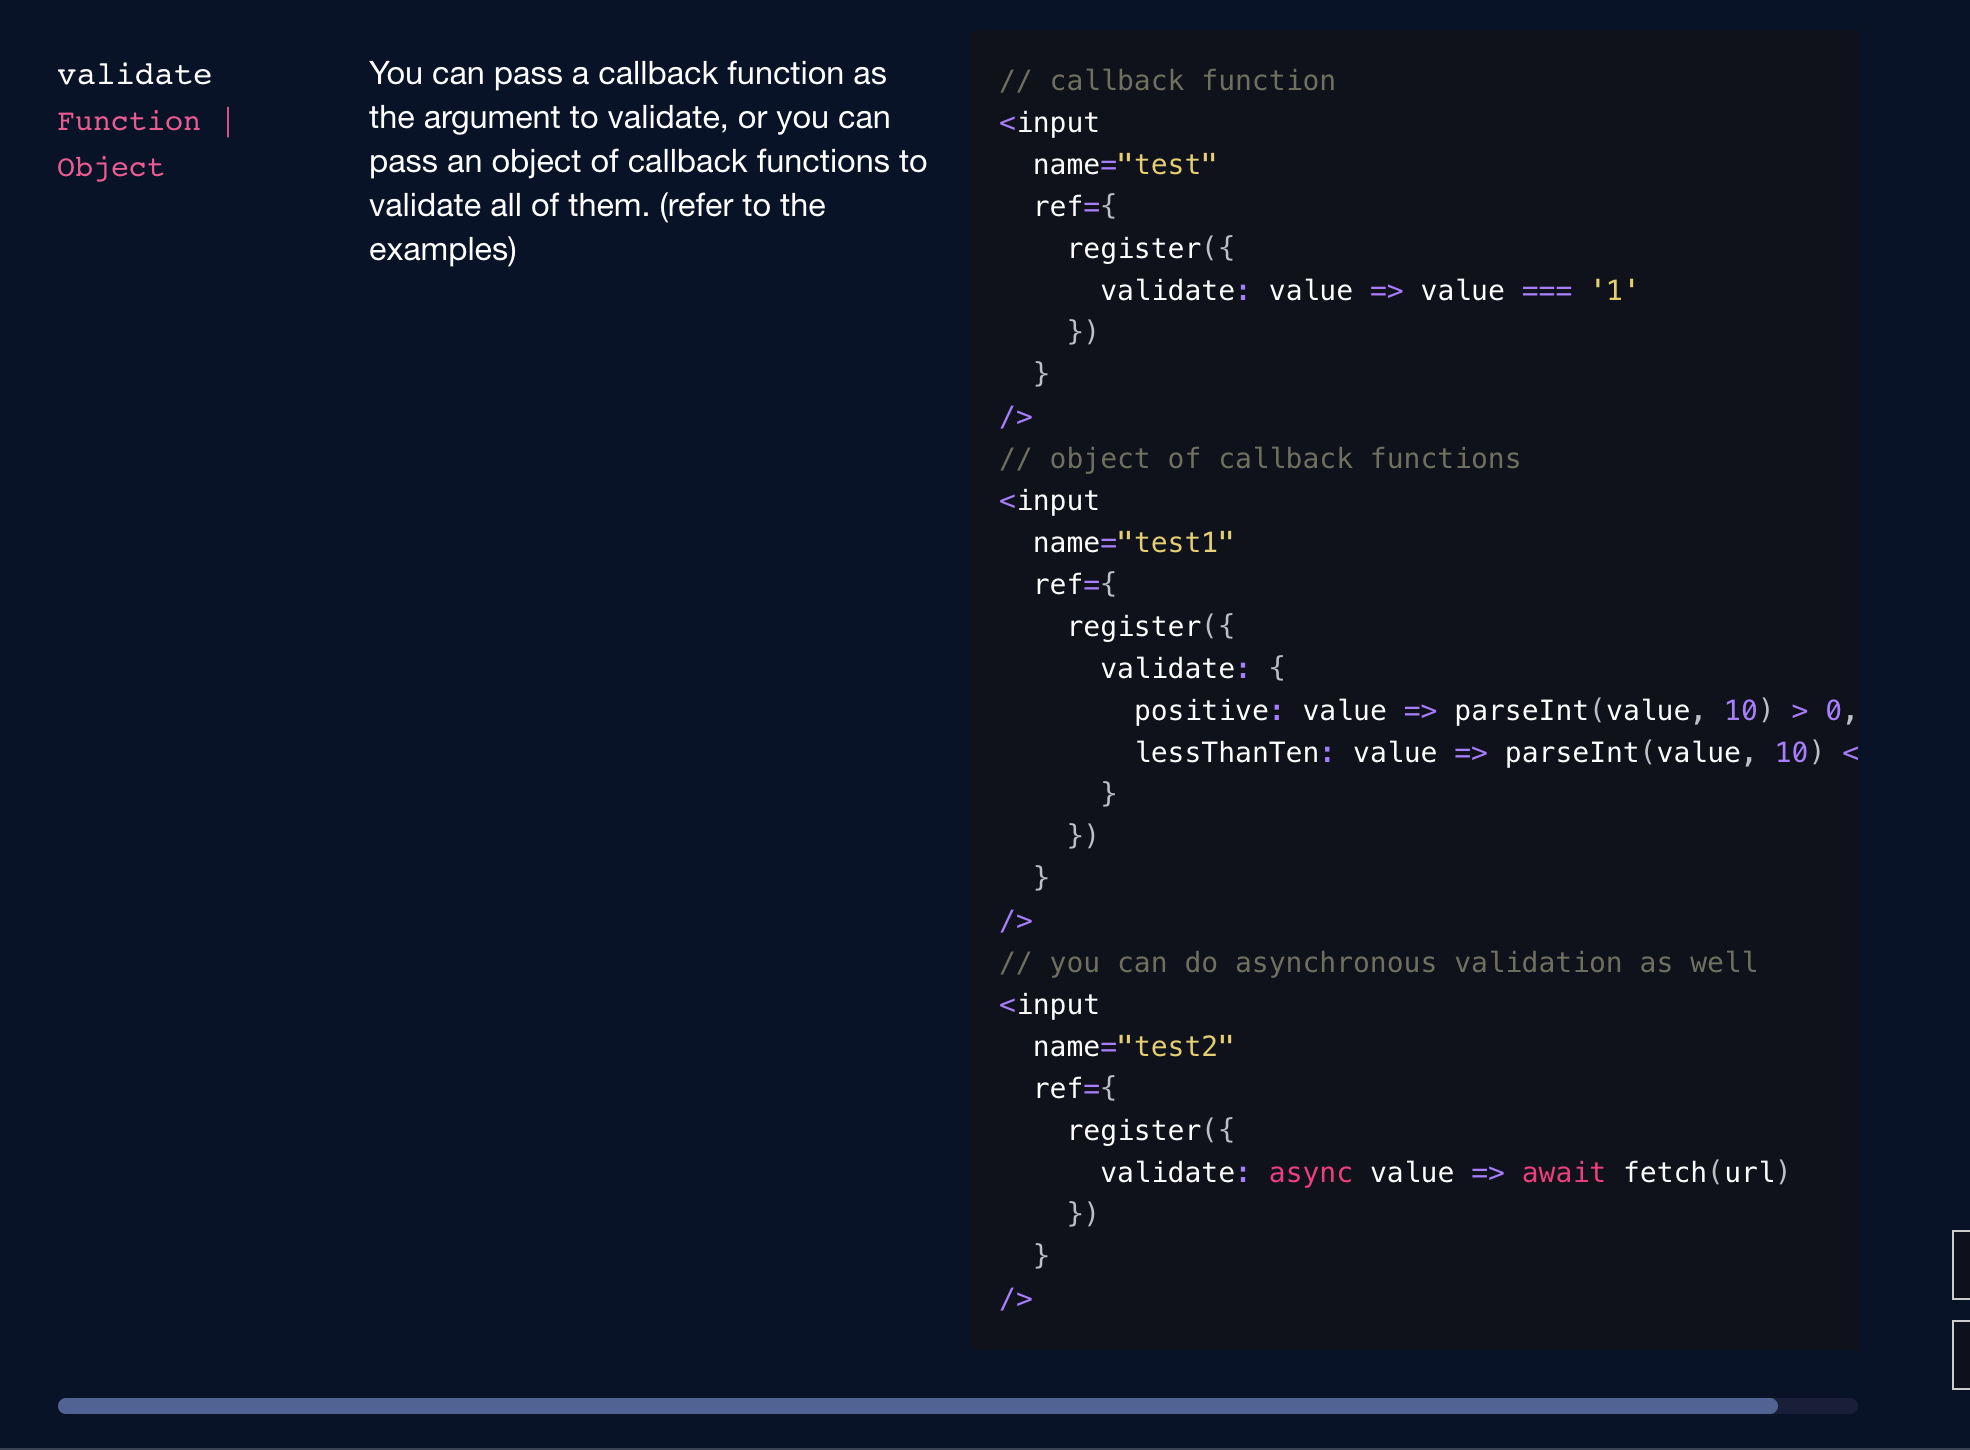
Task: Click the name="test1" attribute line
Action: (x=1133, y=543)
